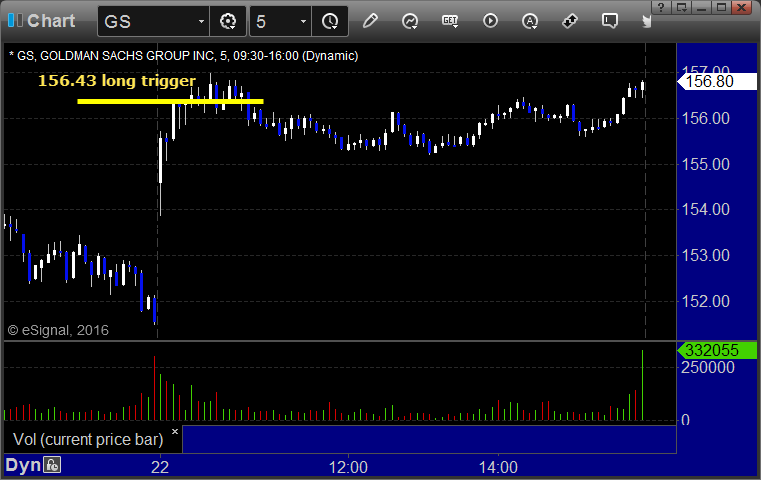Viewport: 761px width, 480px height.
Task: Click the 154.00 price axis label
Action: pyautogui.click(x=706, y=209)
